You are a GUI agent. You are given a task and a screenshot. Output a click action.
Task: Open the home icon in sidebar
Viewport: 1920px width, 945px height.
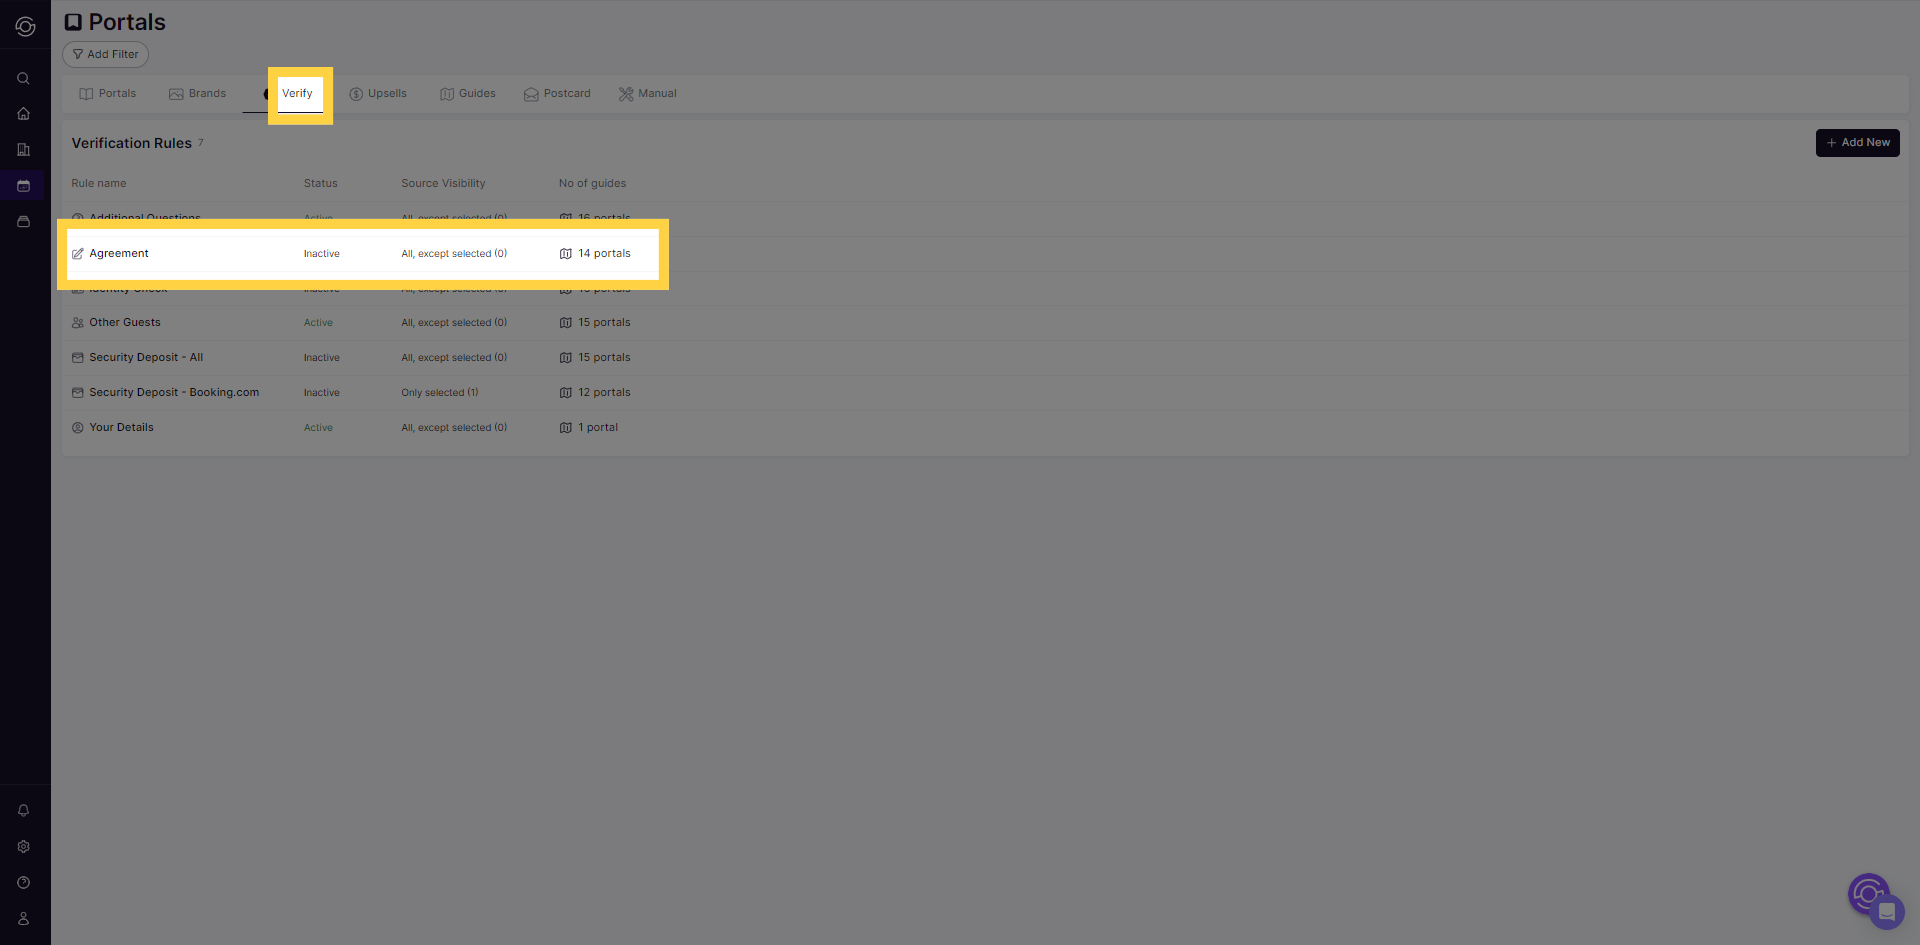click(x=23, y=114)
